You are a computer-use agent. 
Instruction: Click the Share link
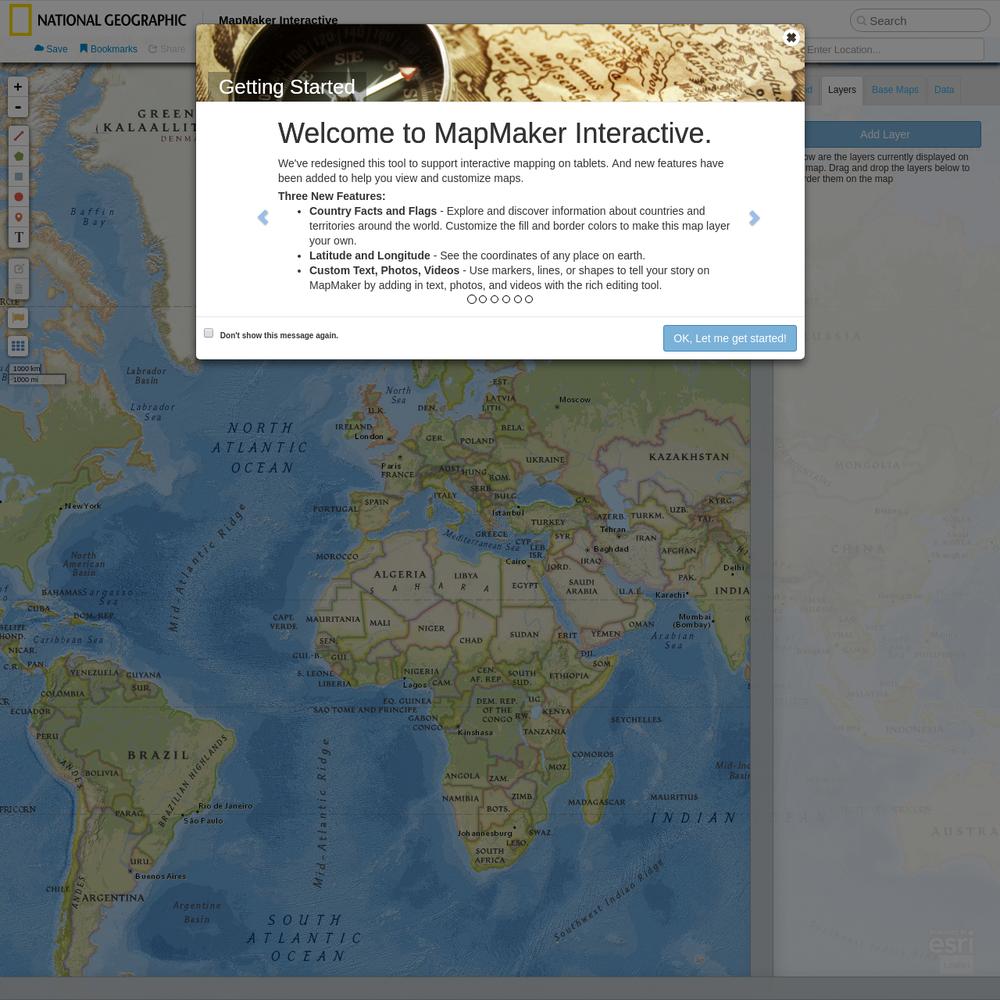pyautogui.click(x=166, y=49)
